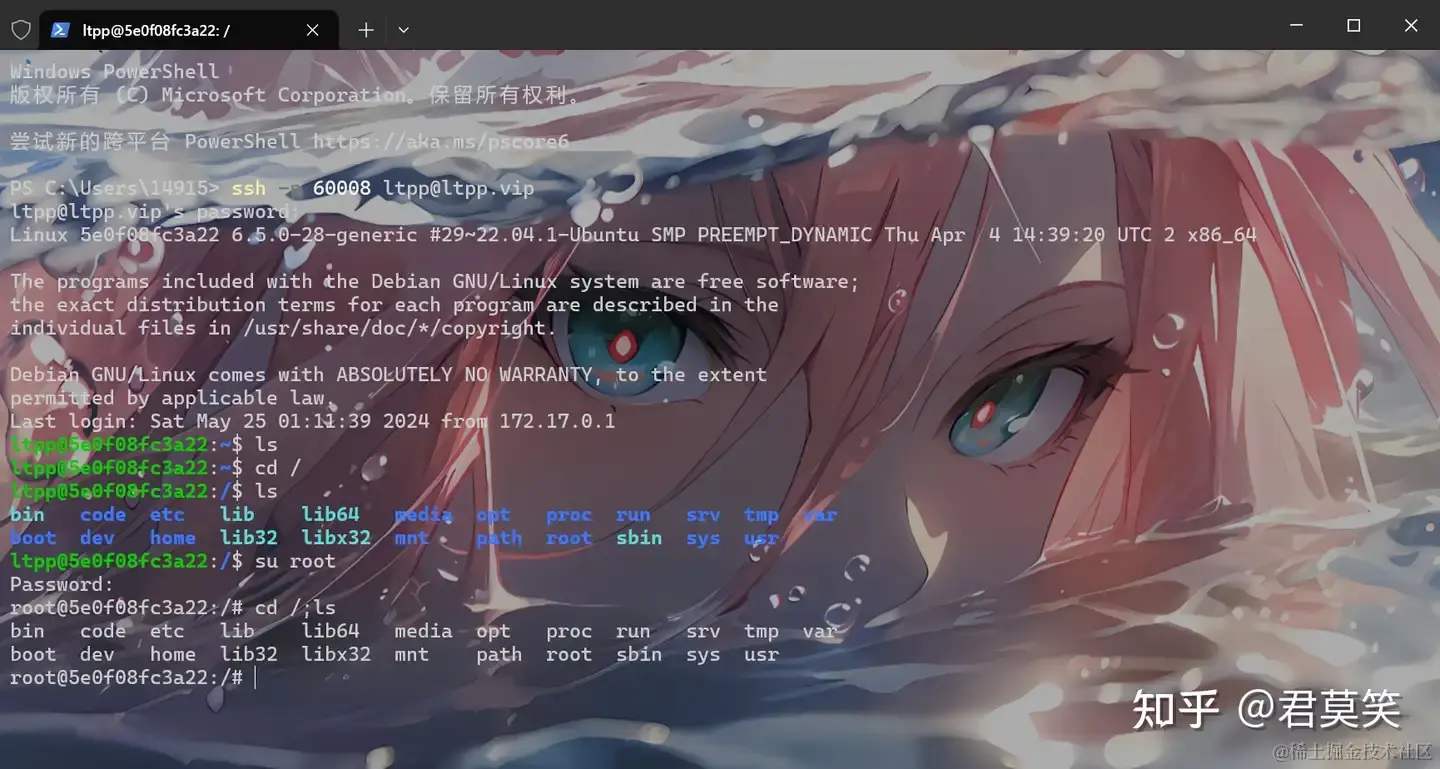Click the IP address "172.17.0.1"

tap(557, 421)
